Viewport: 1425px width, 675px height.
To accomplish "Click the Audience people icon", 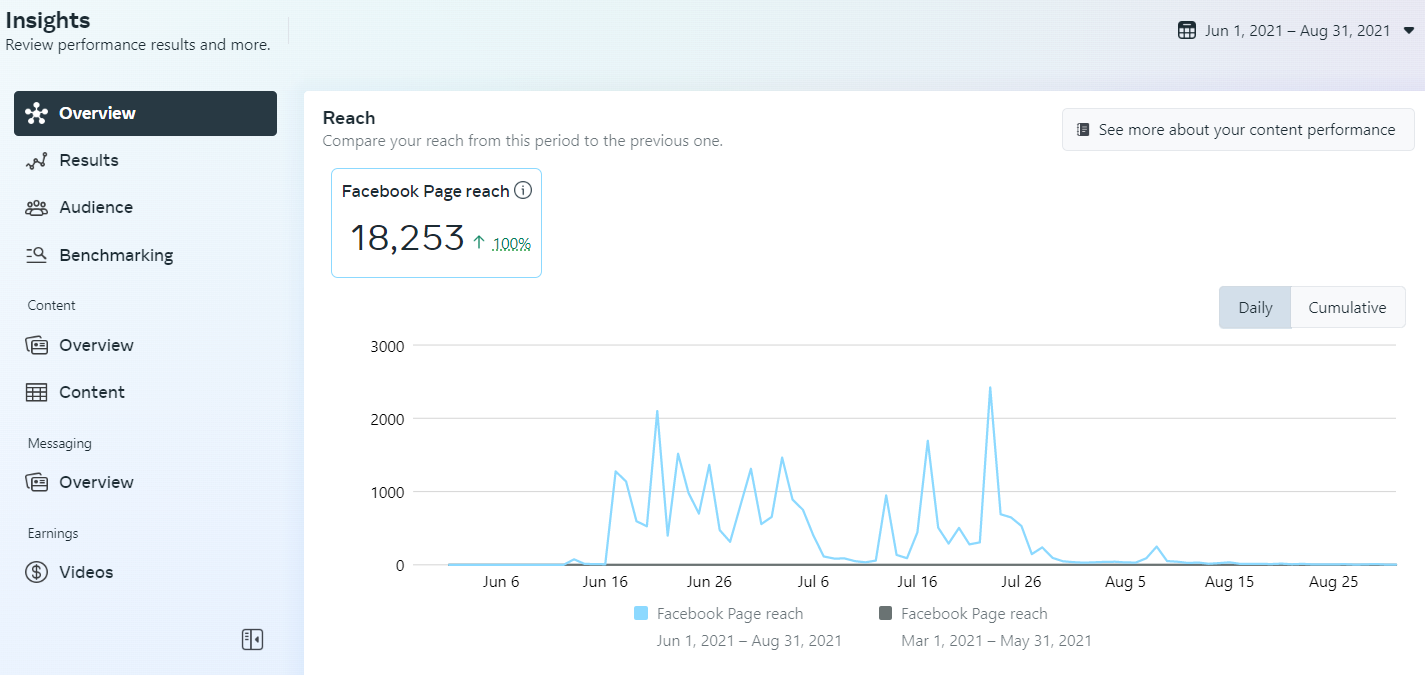I will pos(37,208).
